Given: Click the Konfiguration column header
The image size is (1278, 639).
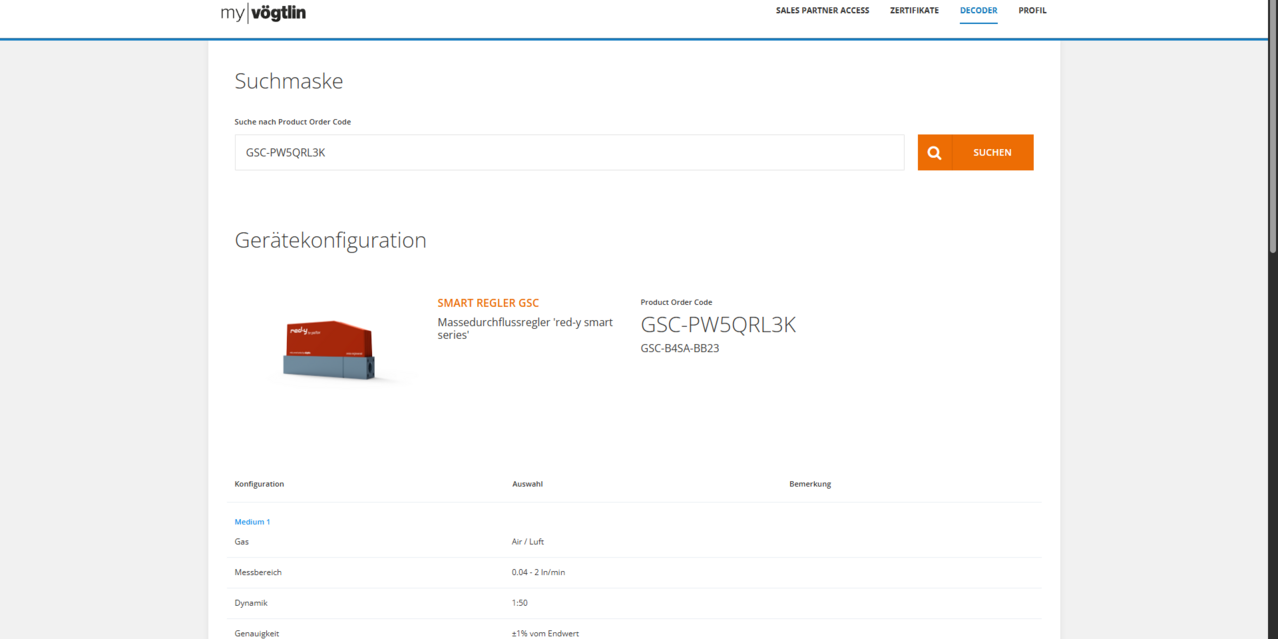Looking at the screenshot, I should [259, 484].
